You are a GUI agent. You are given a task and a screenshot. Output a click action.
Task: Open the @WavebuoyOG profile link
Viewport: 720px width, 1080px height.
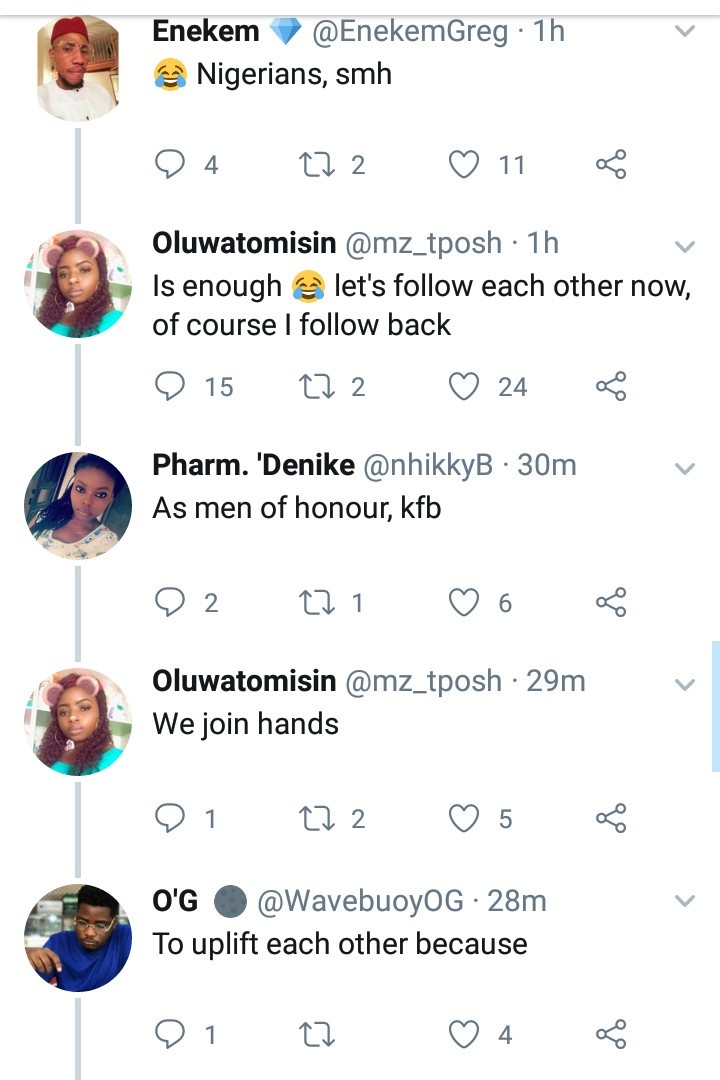click(361, 901)
